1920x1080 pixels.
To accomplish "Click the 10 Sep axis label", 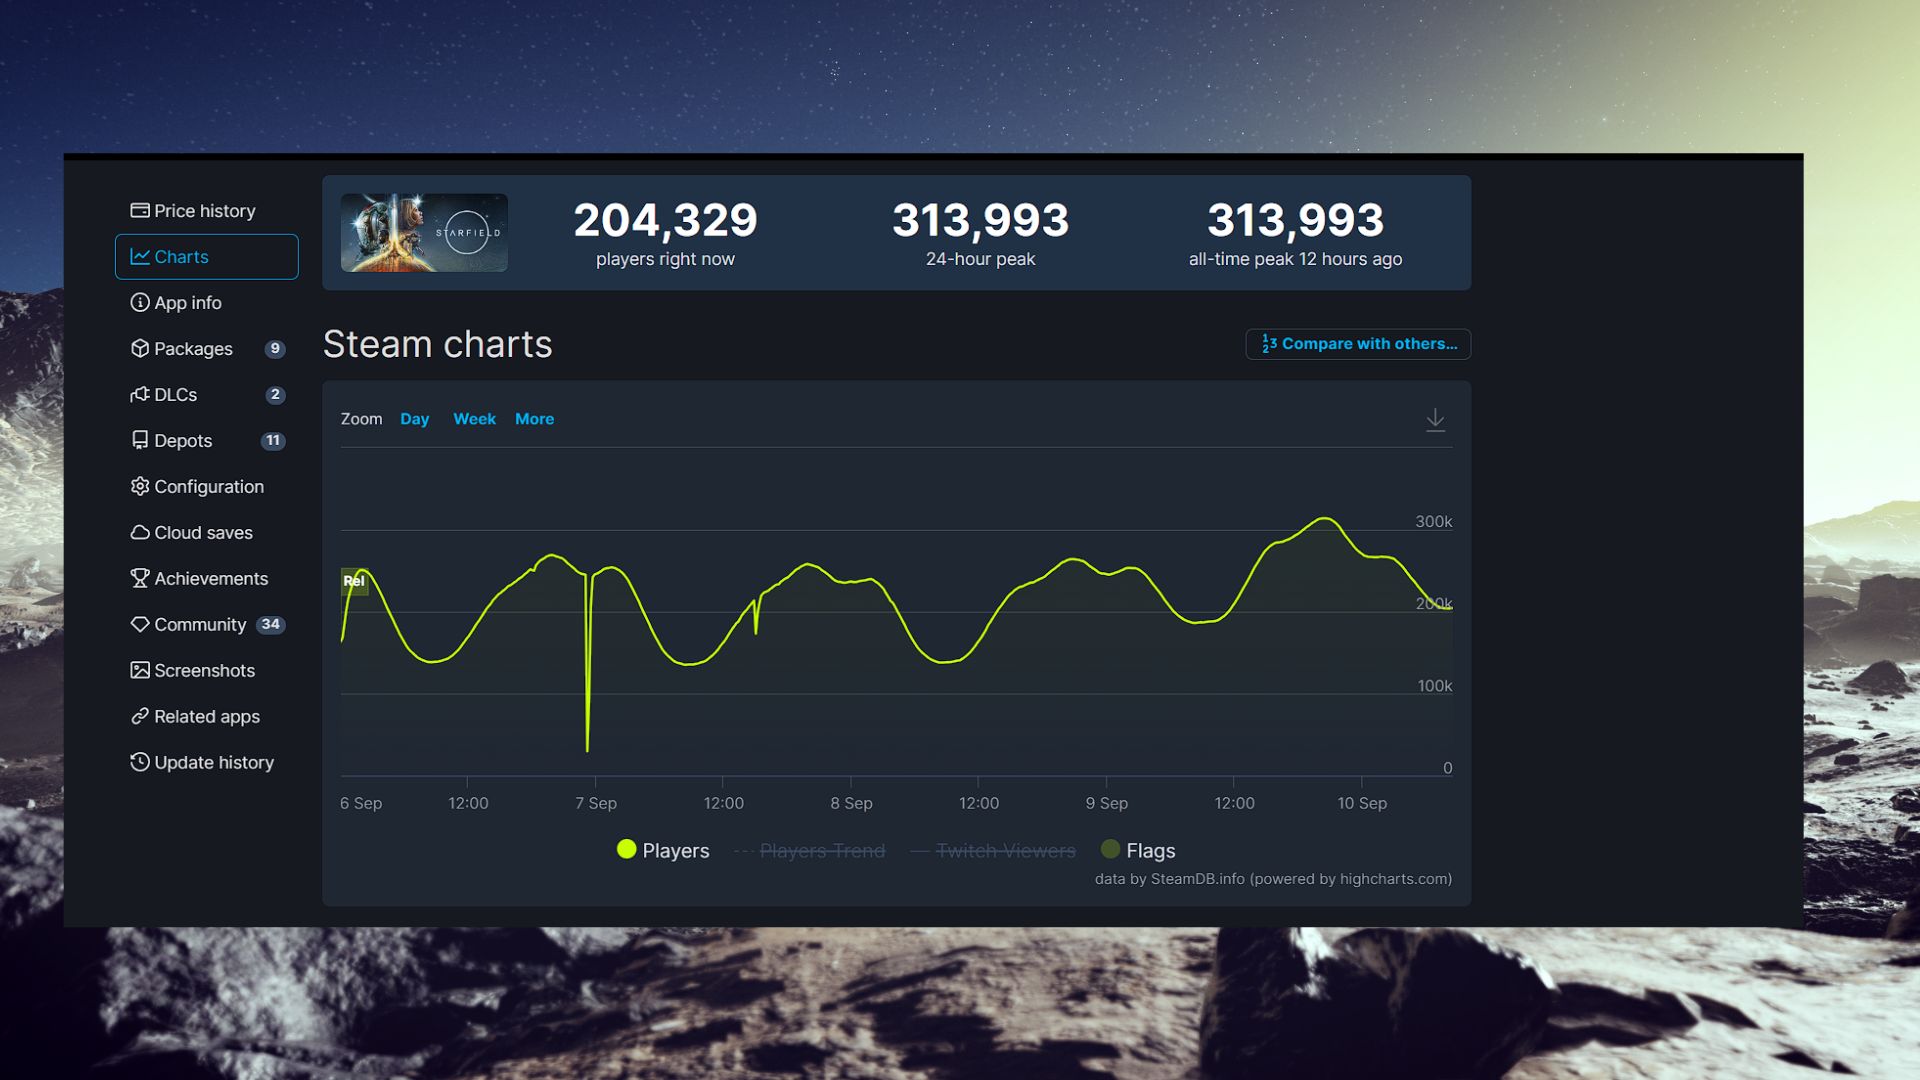I will [x=1362, y=803].
